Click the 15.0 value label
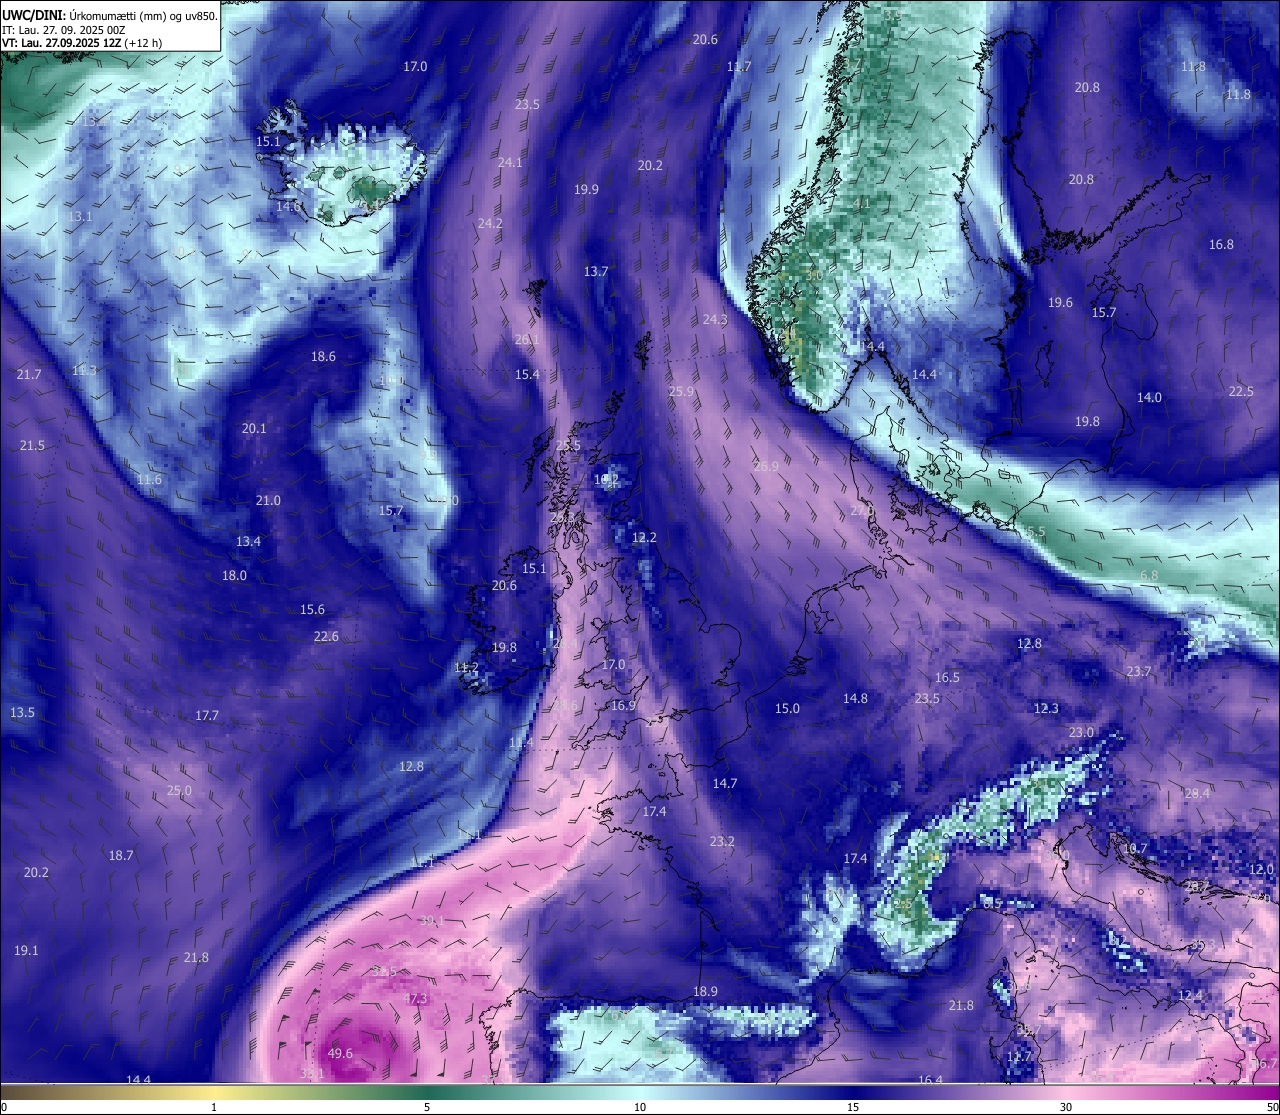The image size is (1280, 1115). 787,708
